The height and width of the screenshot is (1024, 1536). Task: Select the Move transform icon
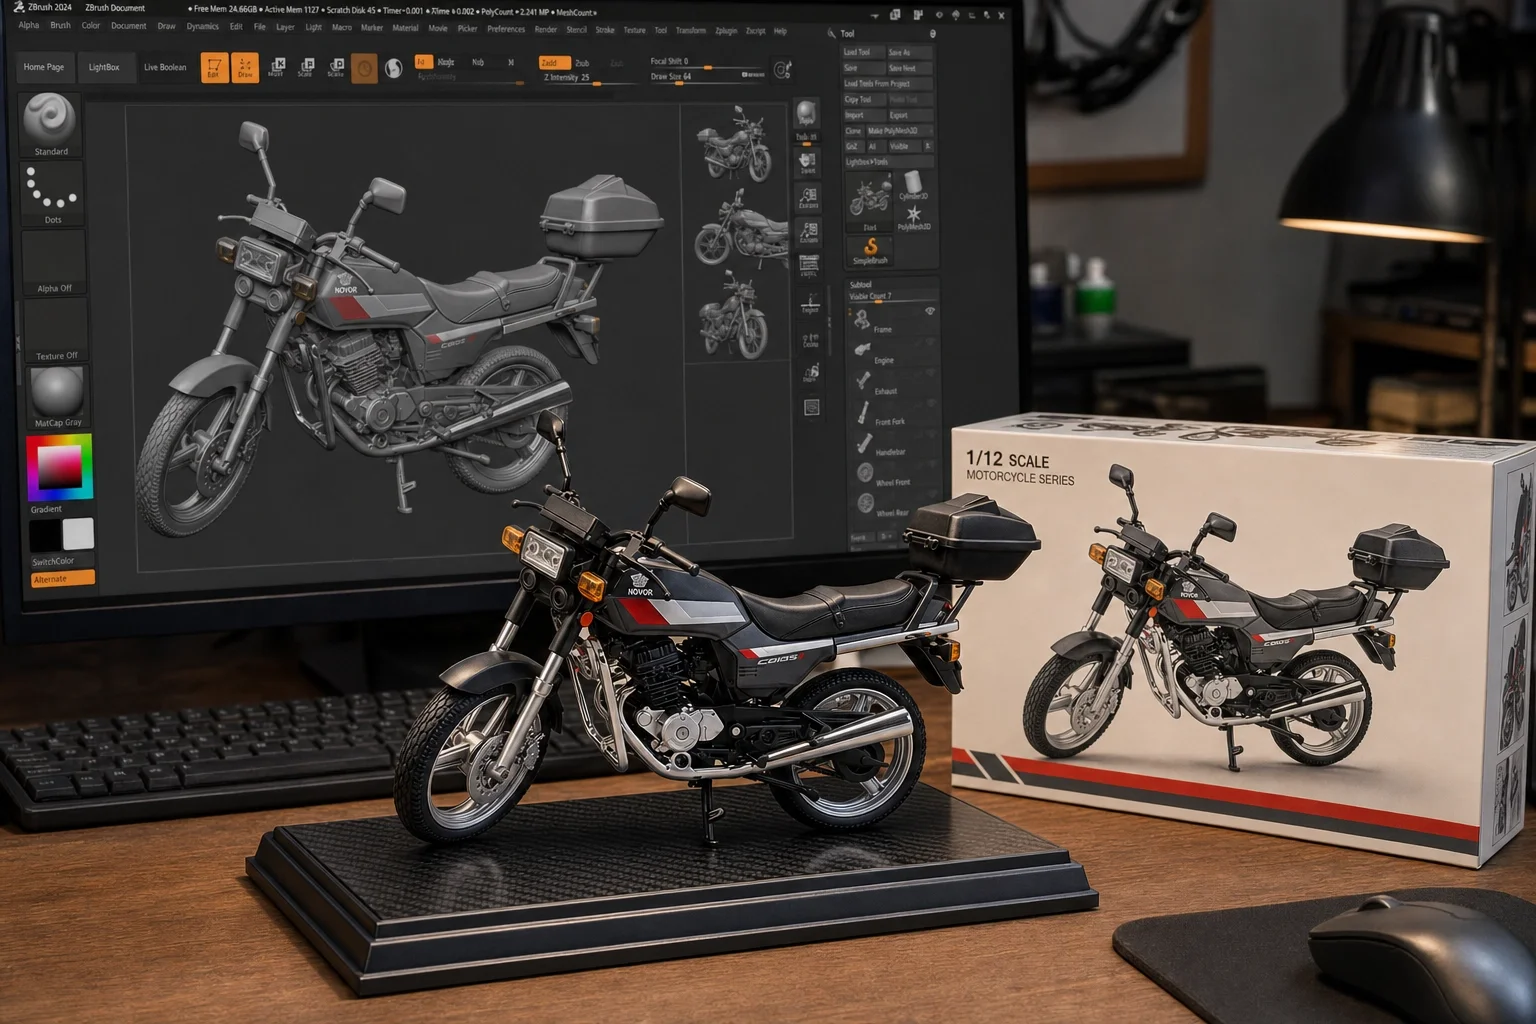click(276, 67)
